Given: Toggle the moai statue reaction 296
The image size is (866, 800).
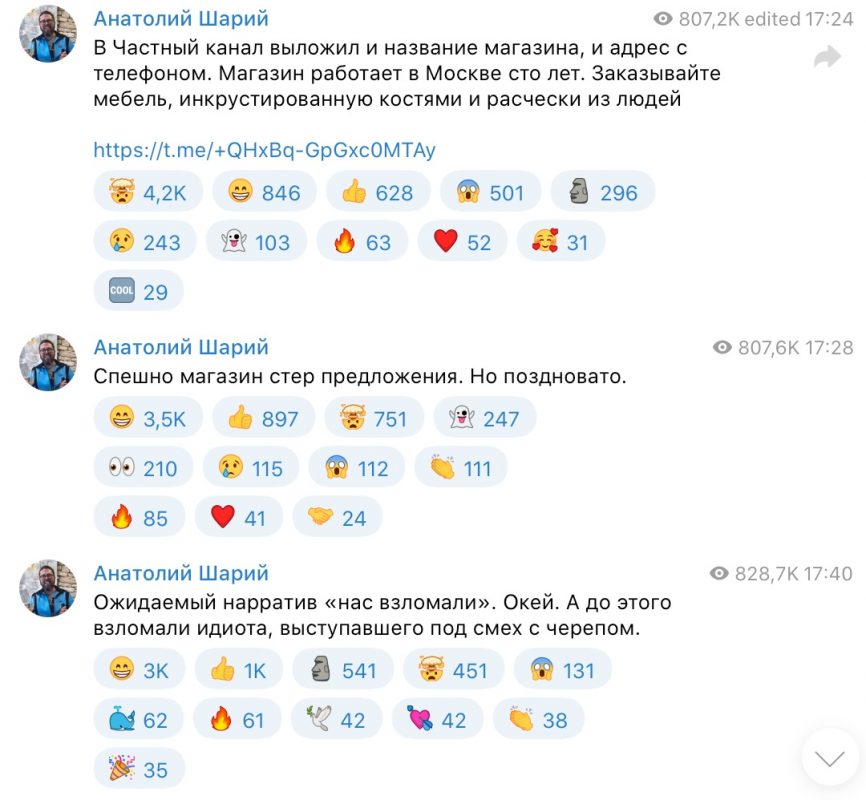Looking at the screenshot, I should click(603, 192).
